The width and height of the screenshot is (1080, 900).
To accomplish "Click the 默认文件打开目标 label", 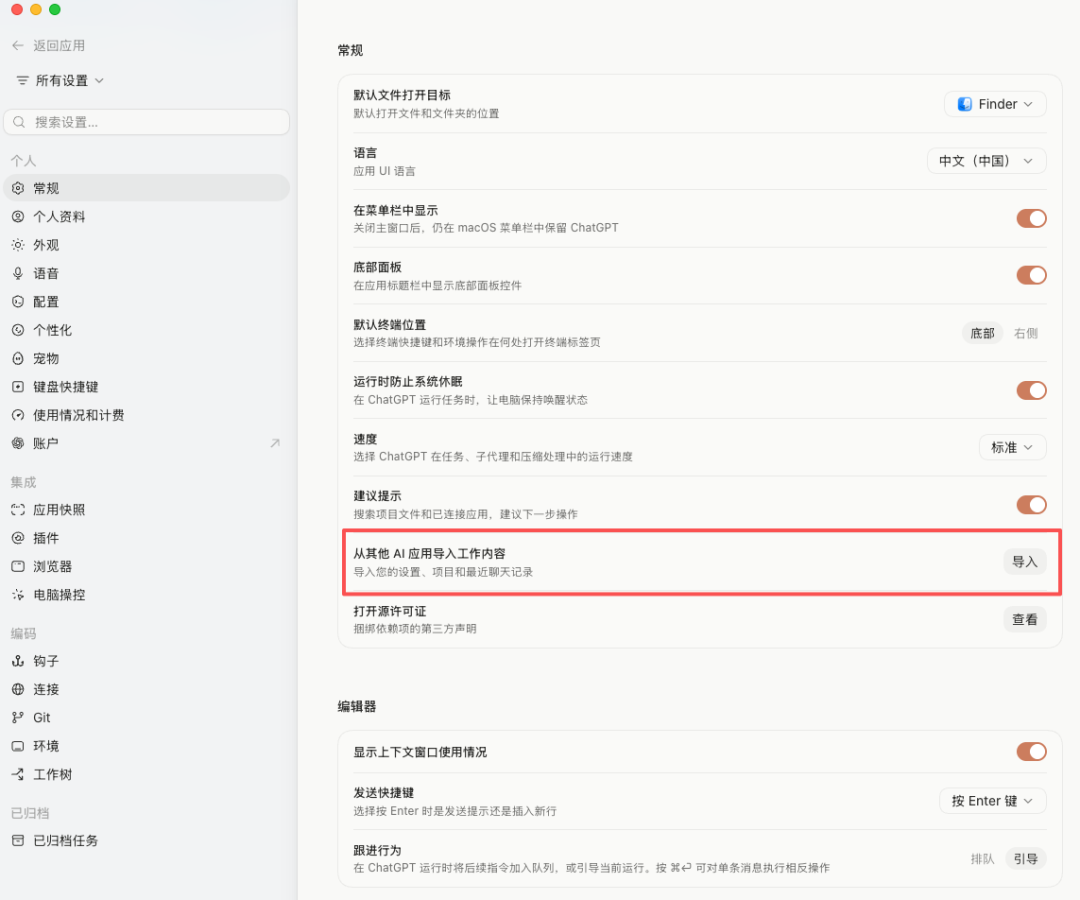I will tap(402, 95).
